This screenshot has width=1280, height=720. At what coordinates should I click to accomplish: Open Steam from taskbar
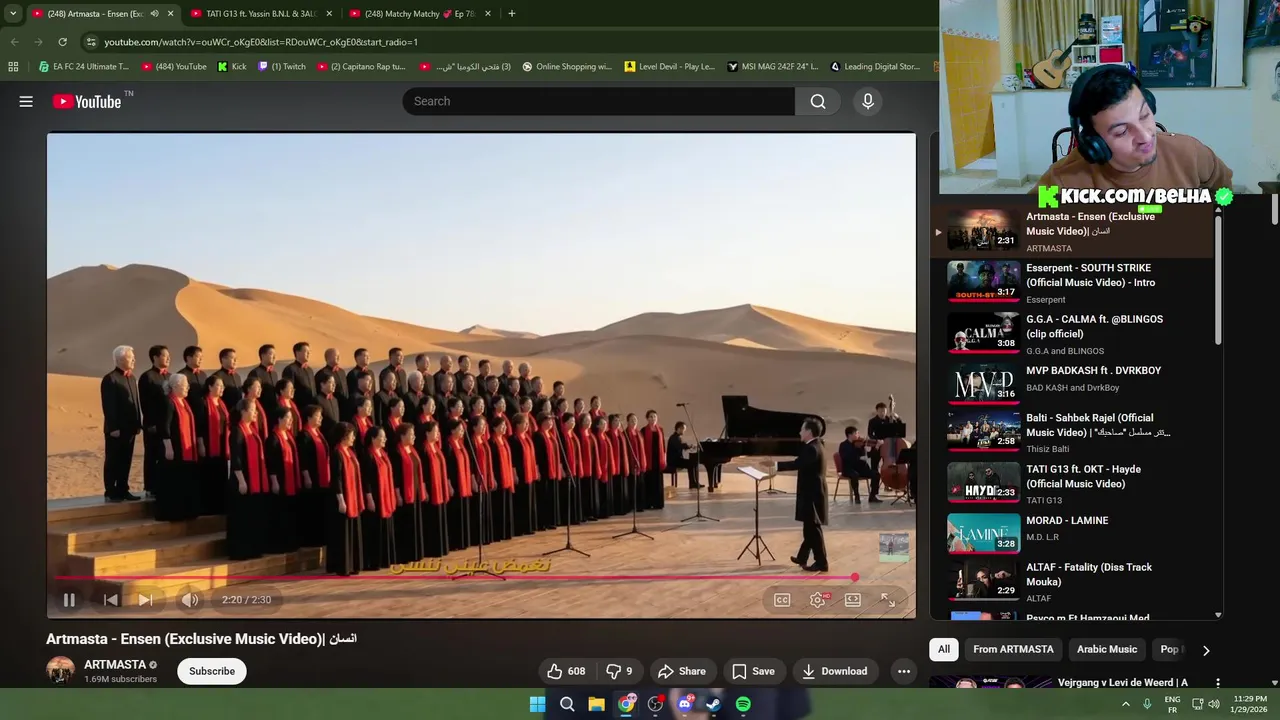tap(714, 704)
